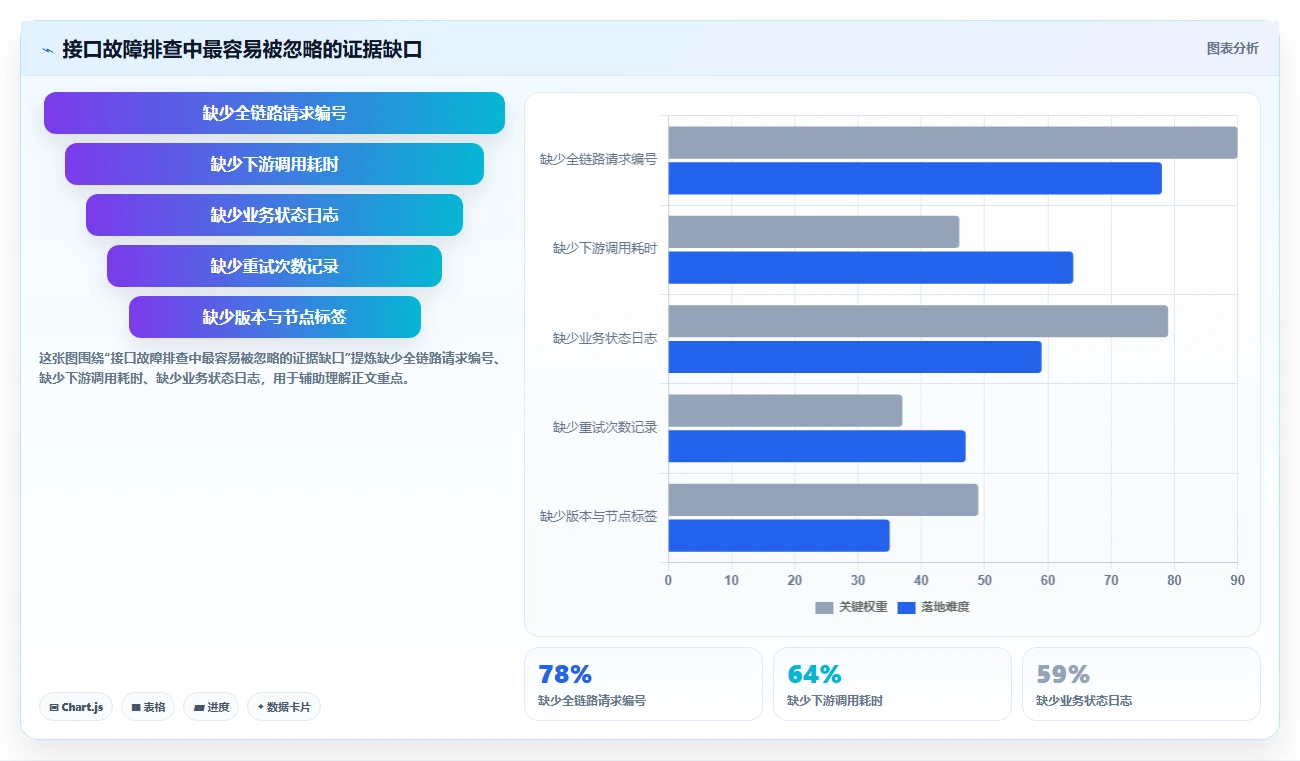Select funnel stage 缺少业务状态日志
The height and width of the screenshot is (761, 1300).
[274, 215]
